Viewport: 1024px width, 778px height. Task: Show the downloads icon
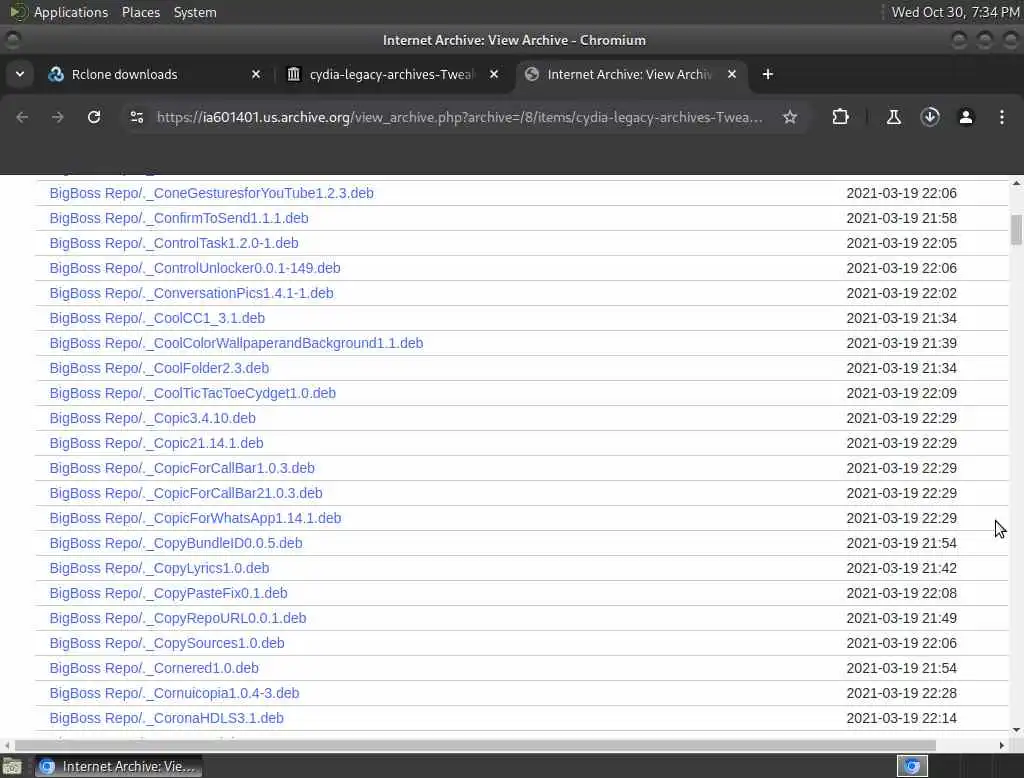pyautogui.click(x=930, y=117)
